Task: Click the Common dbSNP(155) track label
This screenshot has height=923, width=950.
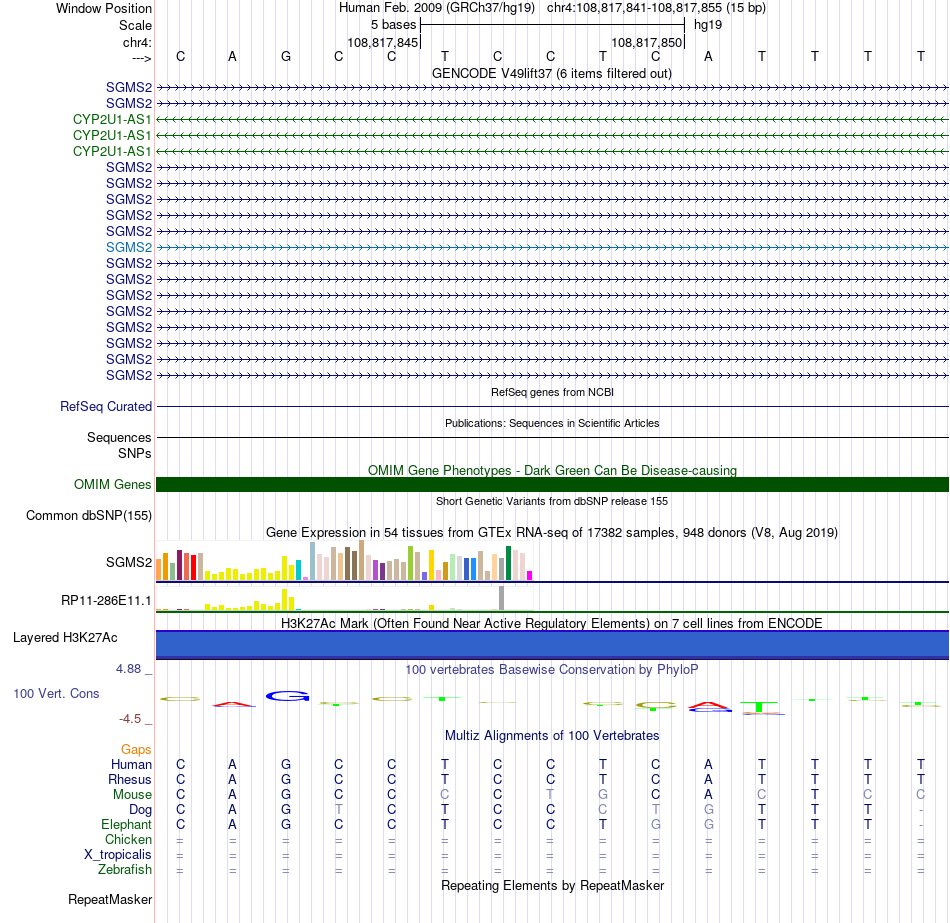Action: 89,516
